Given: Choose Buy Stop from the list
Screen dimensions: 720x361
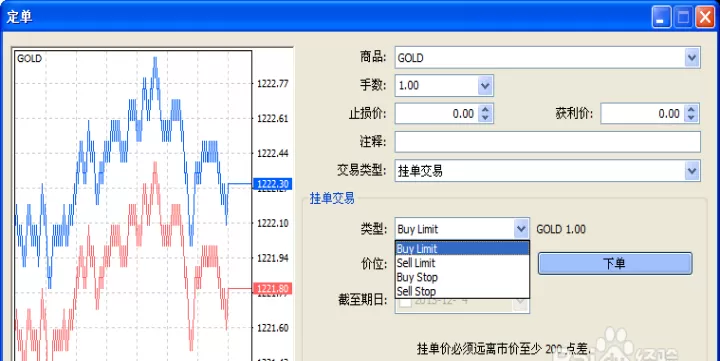Looking at the screenshot, I should pyautogui.click(x=462, y=277).
